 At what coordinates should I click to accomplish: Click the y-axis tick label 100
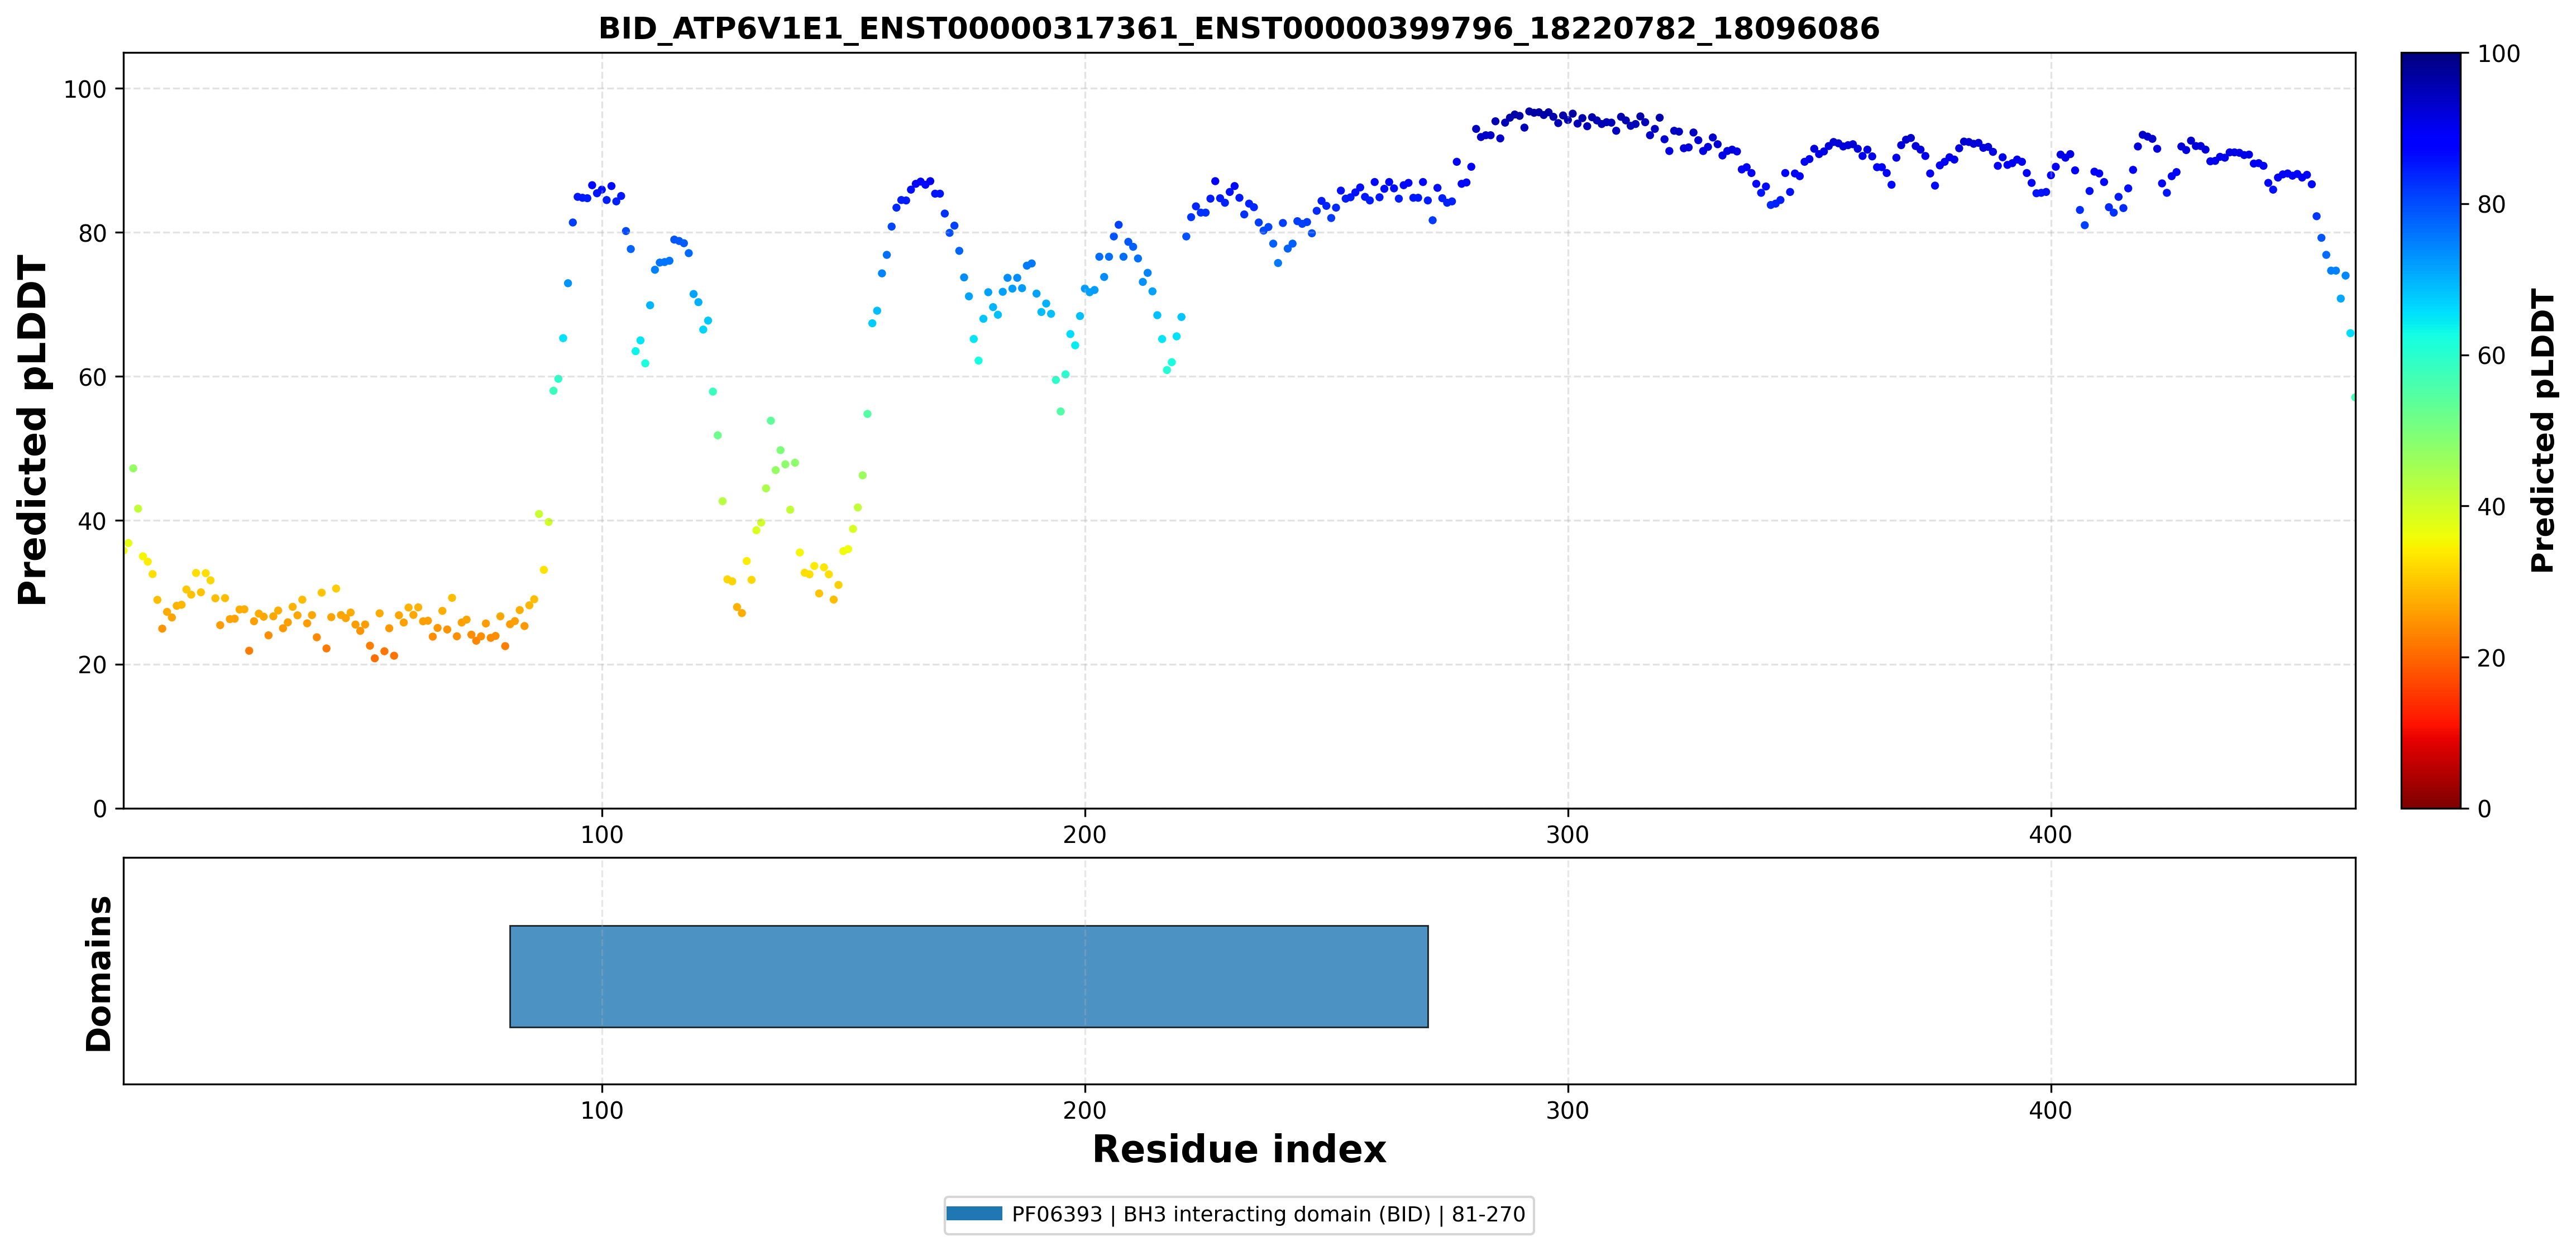pyautogui.click(x=85, y=89)
